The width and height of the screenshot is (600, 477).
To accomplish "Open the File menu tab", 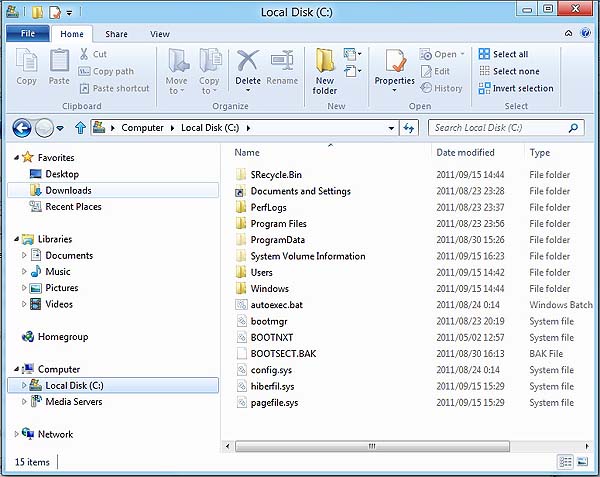I will click(x=28, y=34).
